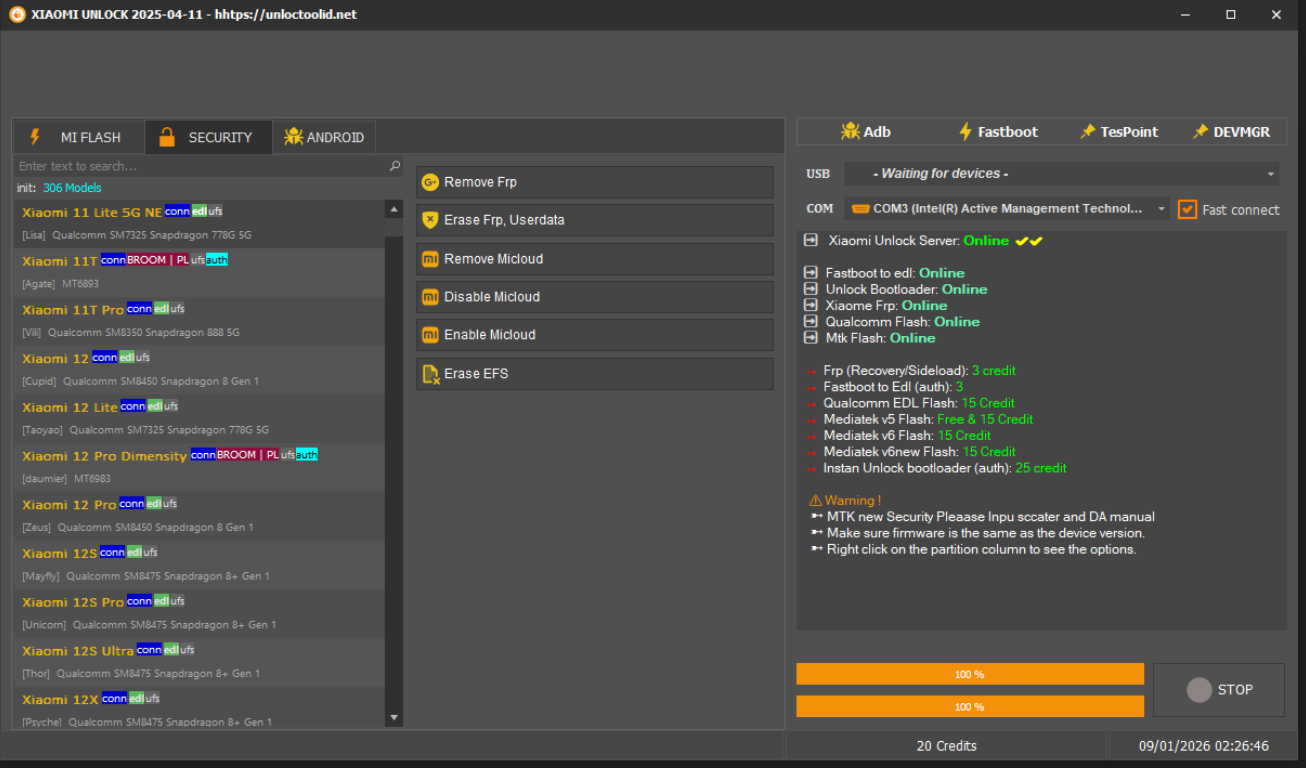
Task: Switch to the MI FLASH tab
Action: click(x=79, y=137)
